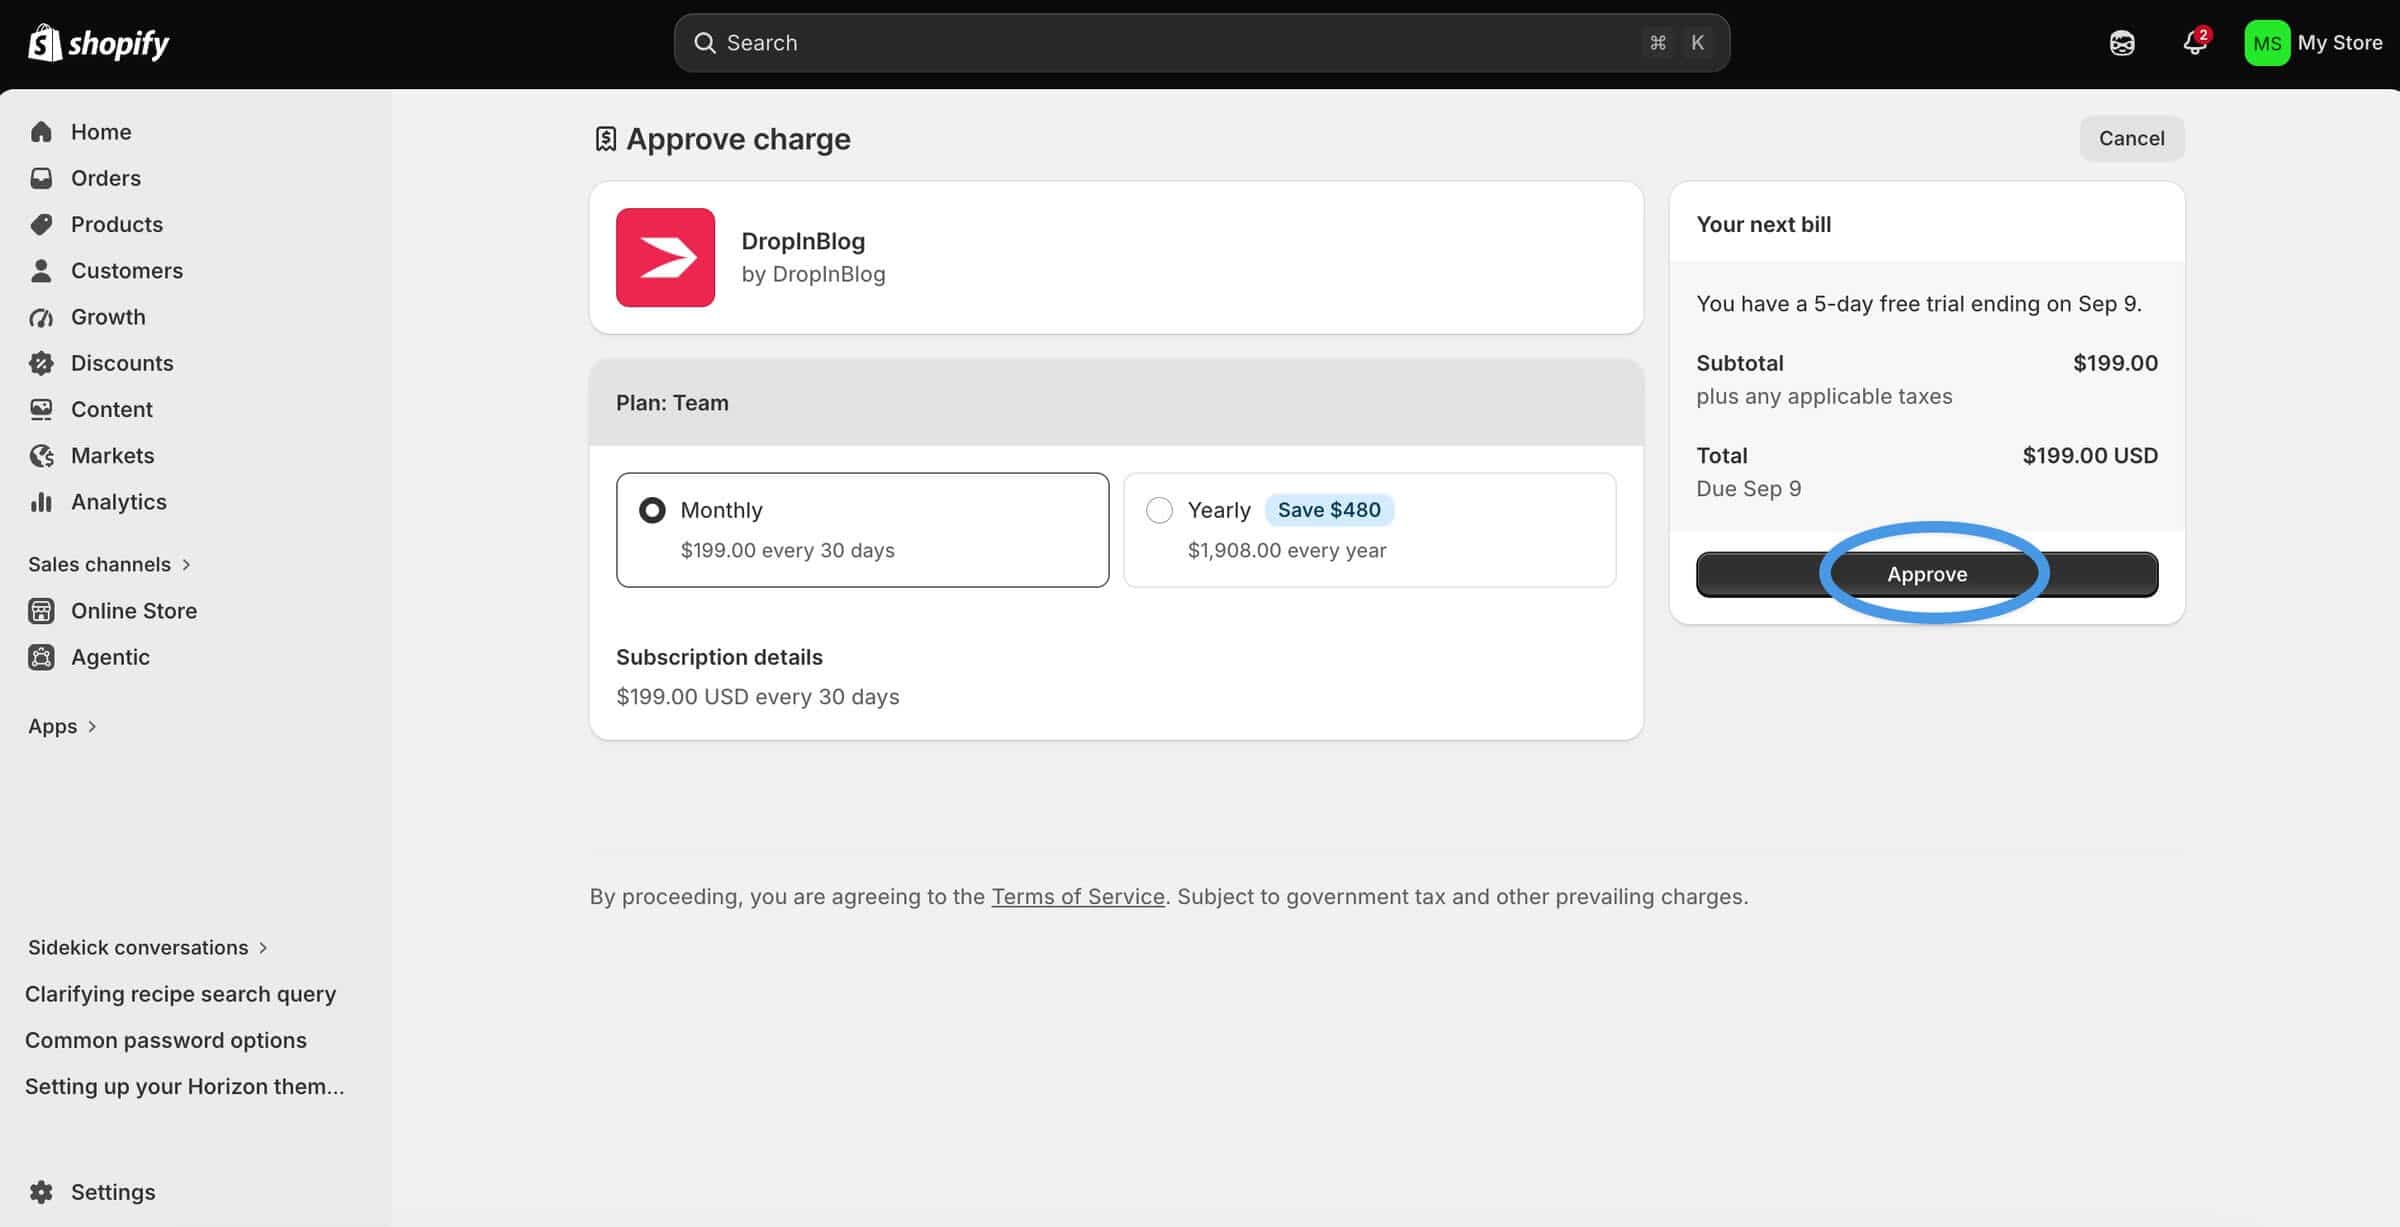Click the Discounts badge icon

coord(41,363)
